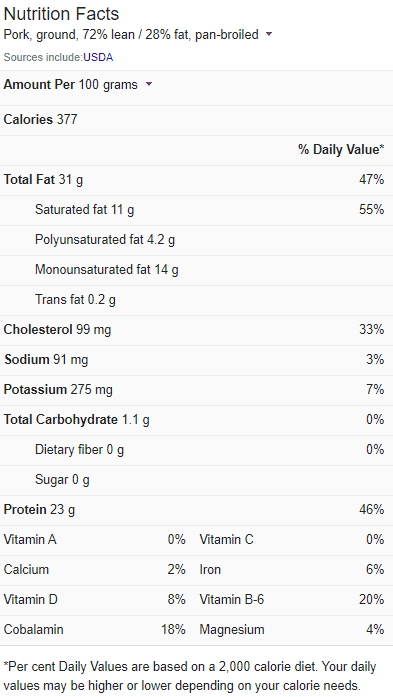Click the Protein 23 g row

[x=196, y=510]
